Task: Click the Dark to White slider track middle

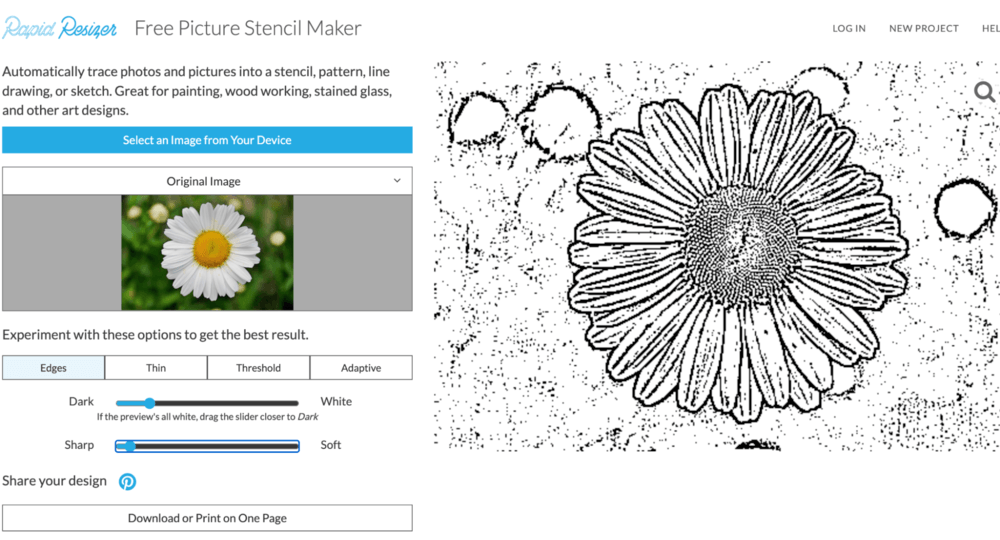Action: click(207, 403)
